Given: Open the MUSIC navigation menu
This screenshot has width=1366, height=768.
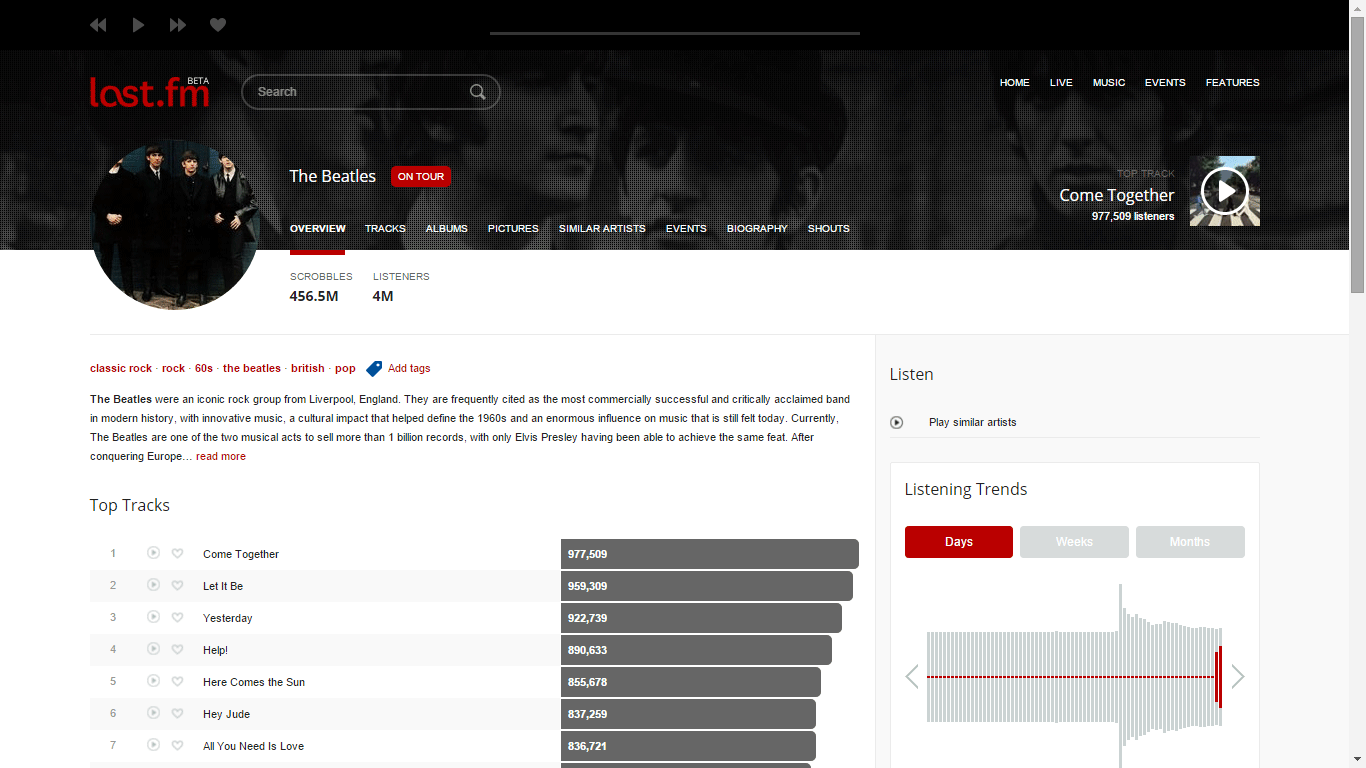Looking at the screenshot, I should click(x=1109, y=82).
